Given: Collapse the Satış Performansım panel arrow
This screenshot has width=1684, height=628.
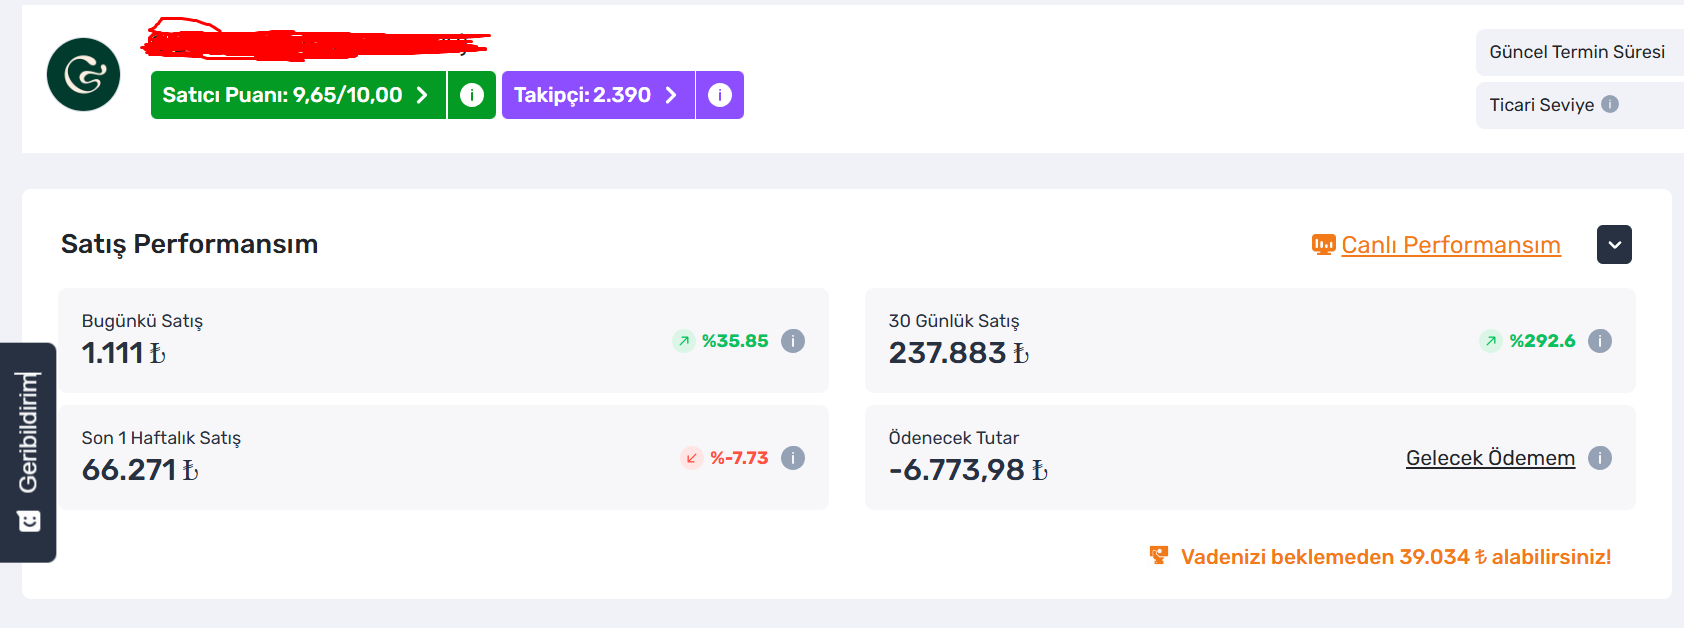Looking at the screenshot, I should 1614,245.
